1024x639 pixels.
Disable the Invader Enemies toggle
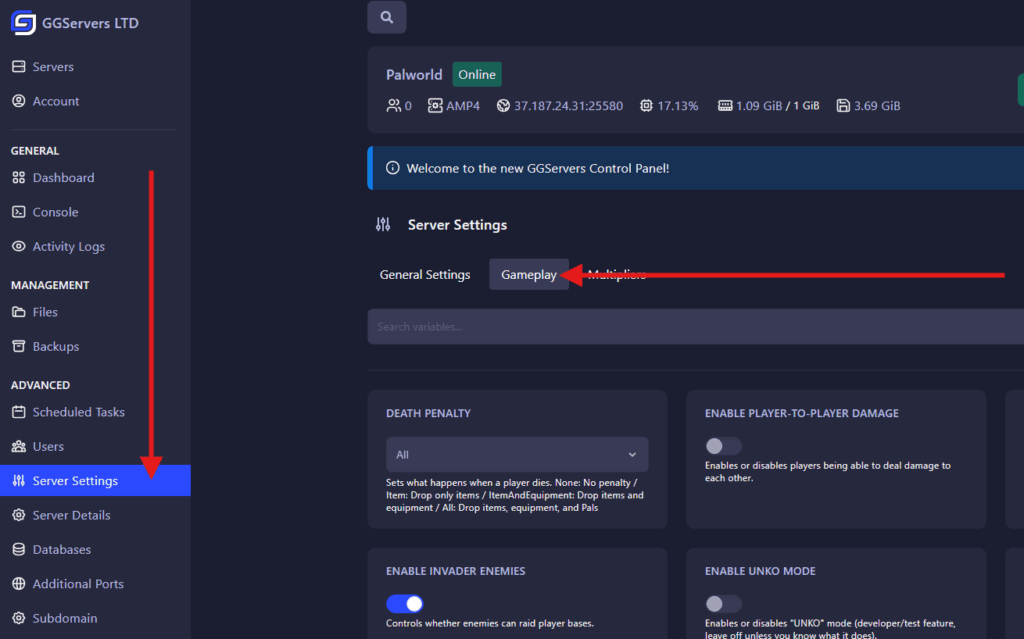coord(404,604)
